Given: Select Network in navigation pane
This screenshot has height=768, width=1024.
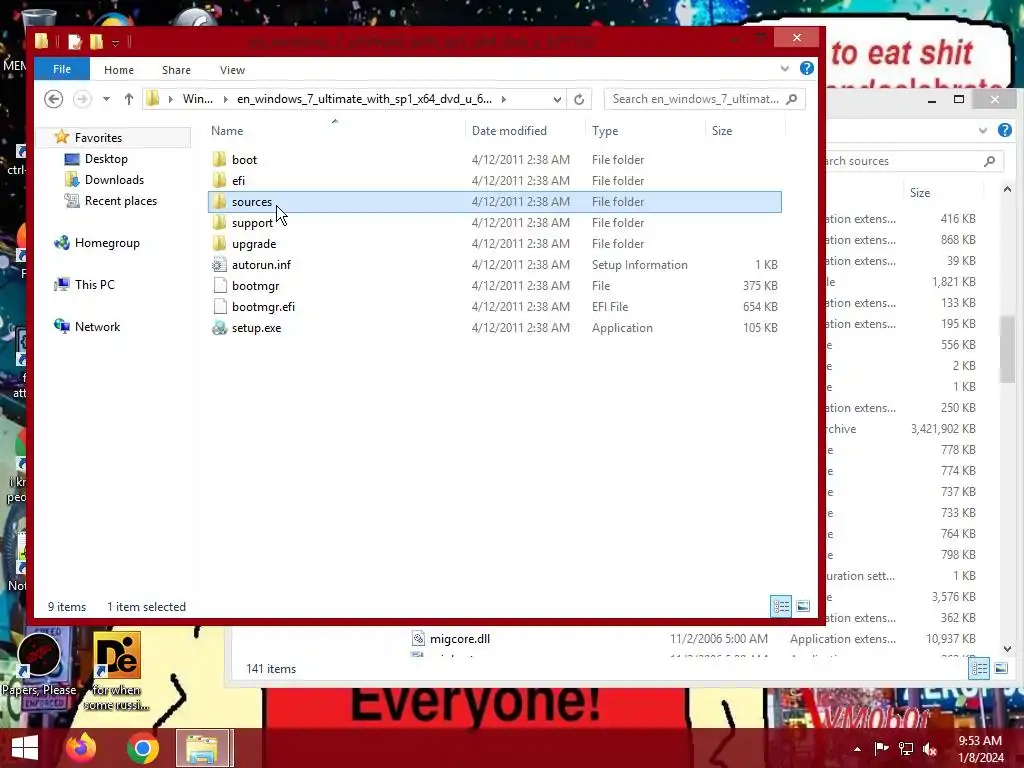Looking at the screenshot, I should (x=97, y=327).
